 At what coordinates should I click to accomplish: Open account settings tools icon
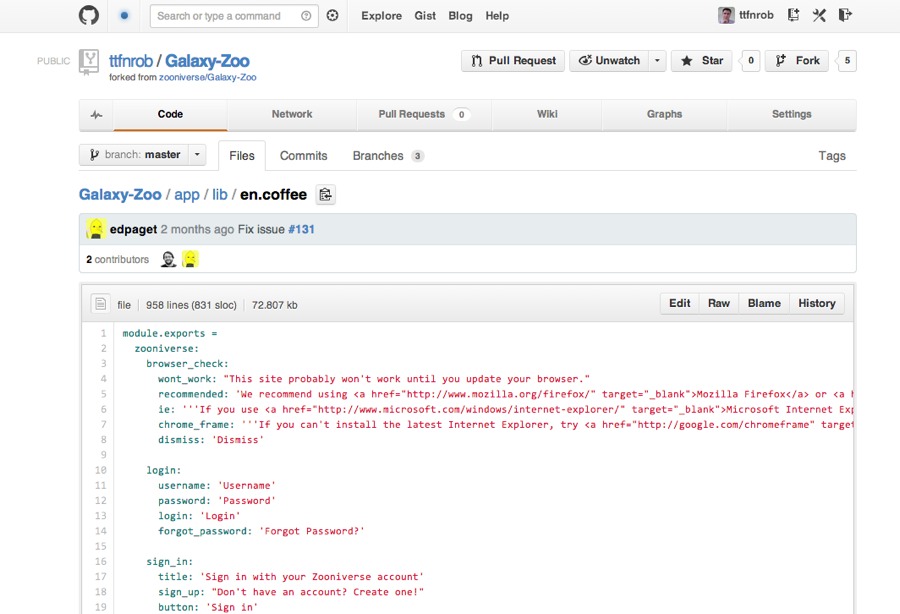click(819, 16)
